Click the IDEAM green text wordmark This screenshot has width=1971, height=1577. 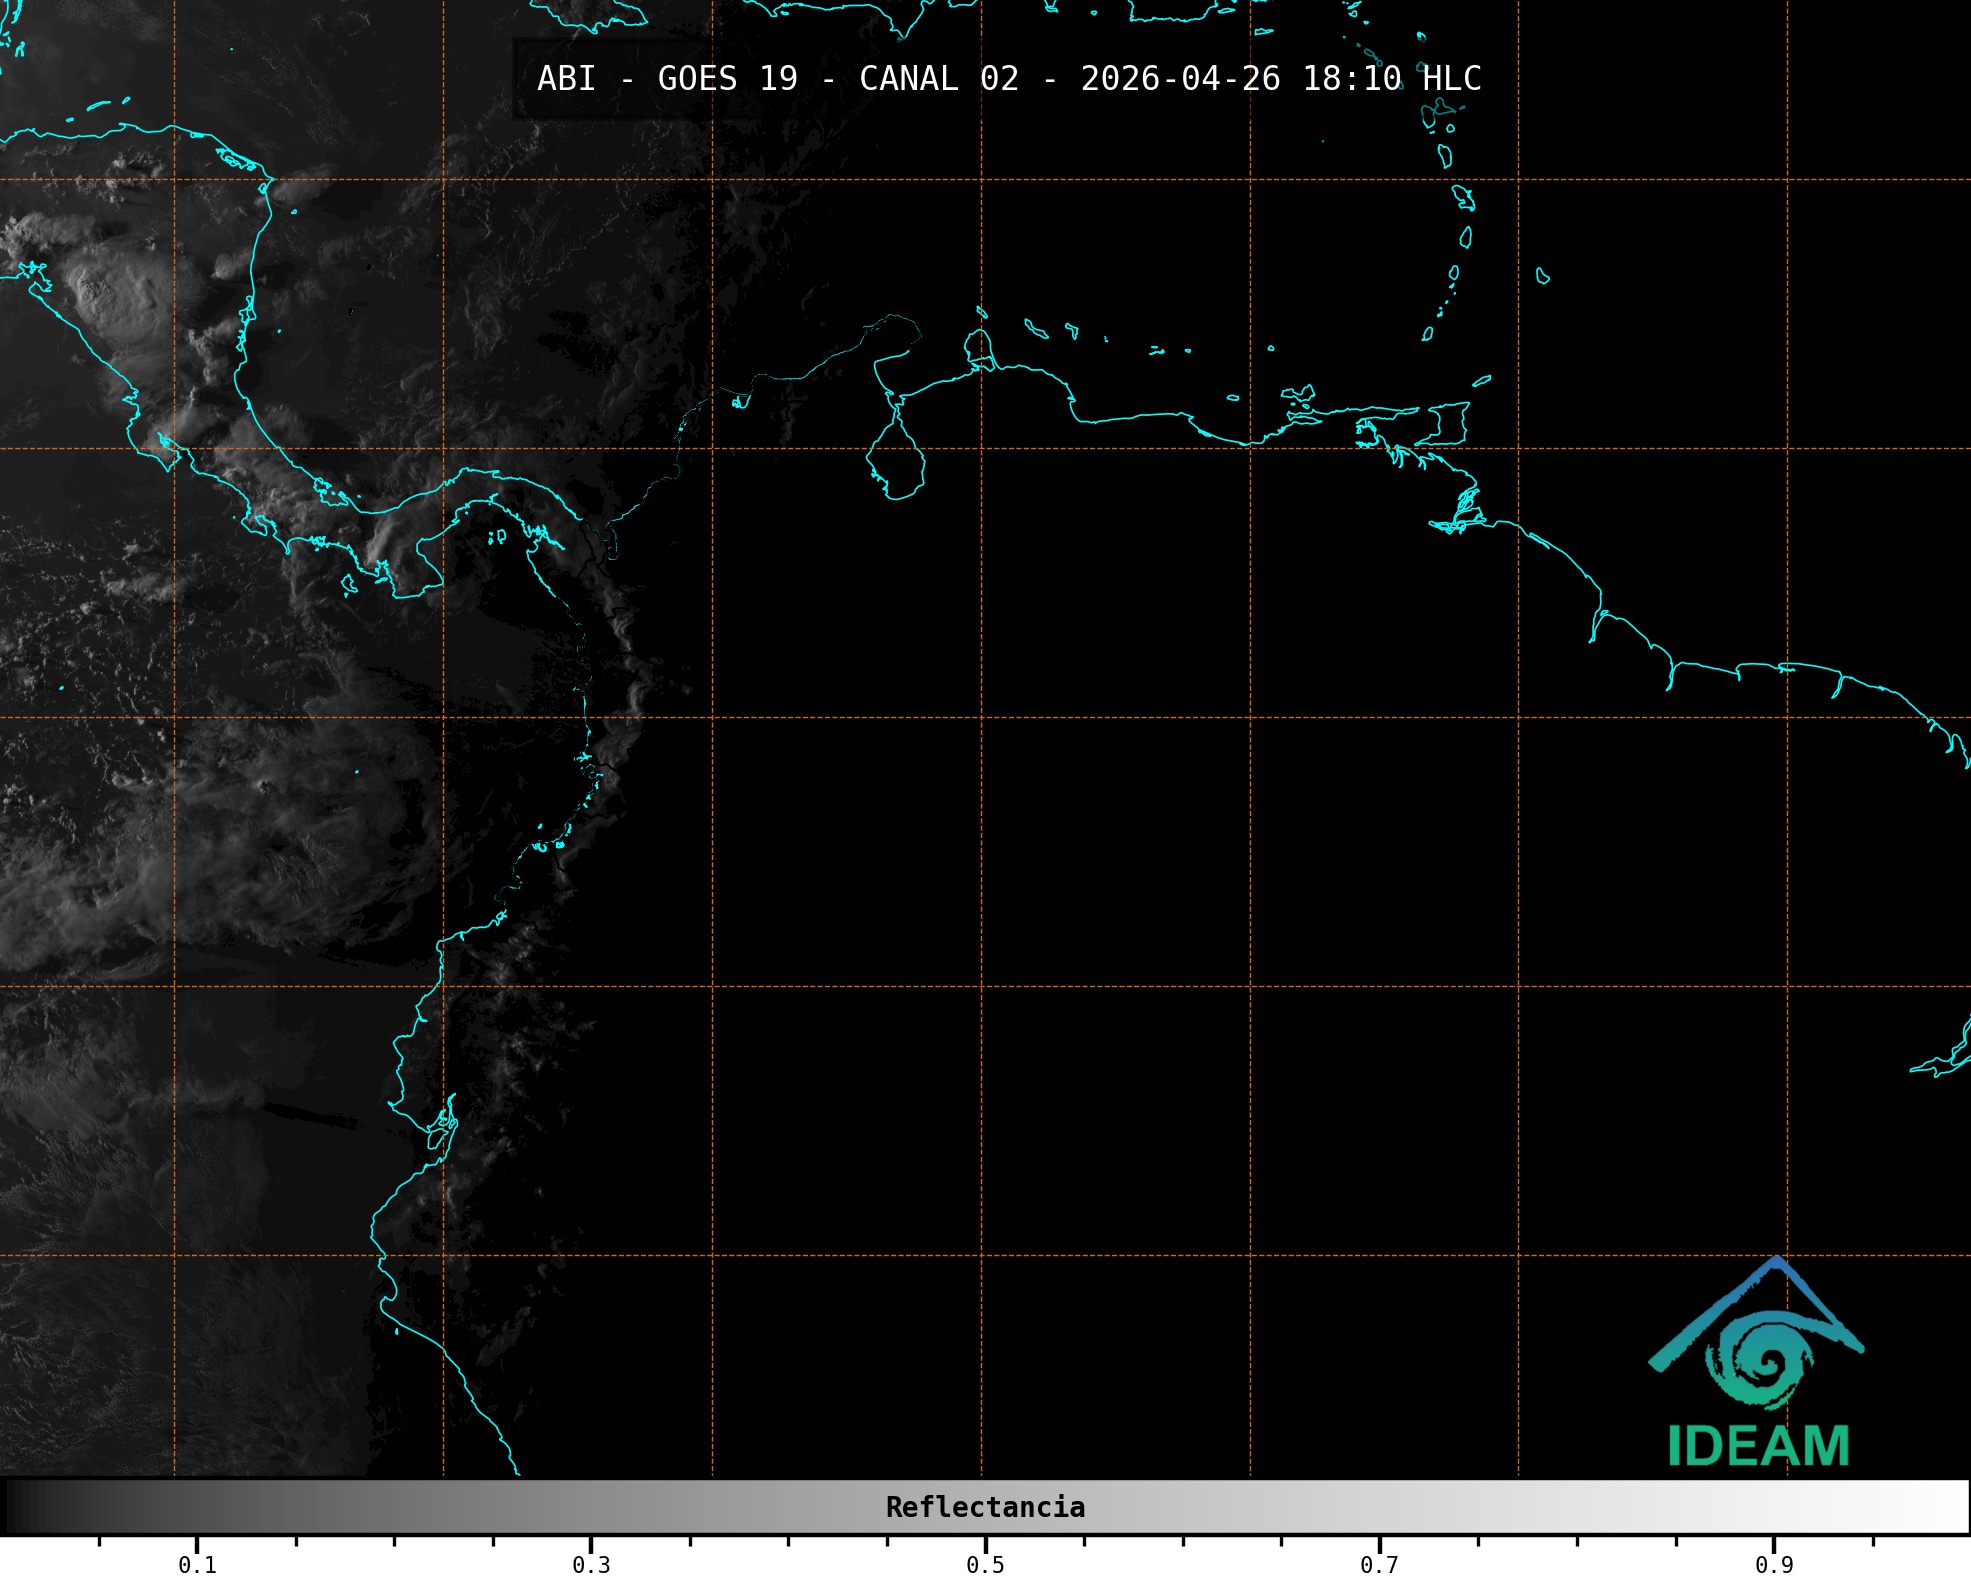(1758, 1446)
